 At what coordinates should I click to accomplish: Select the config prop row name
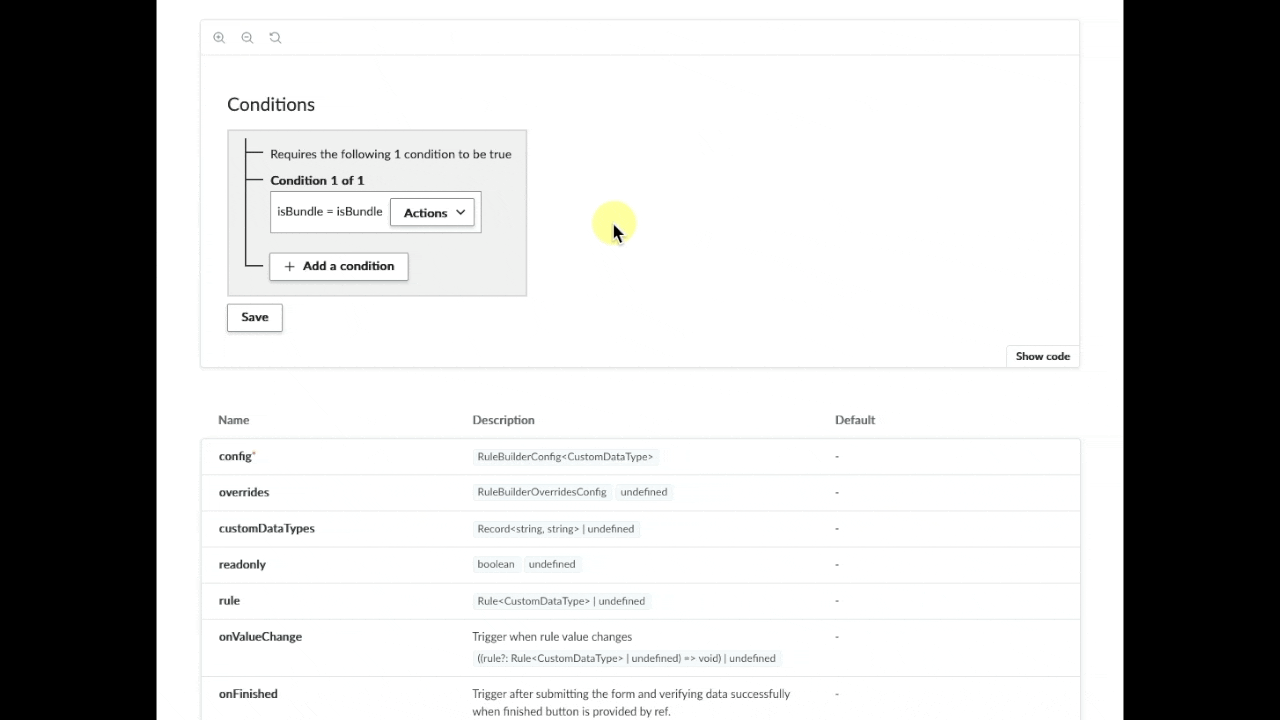pyautogui.click(x=236, y=457)
